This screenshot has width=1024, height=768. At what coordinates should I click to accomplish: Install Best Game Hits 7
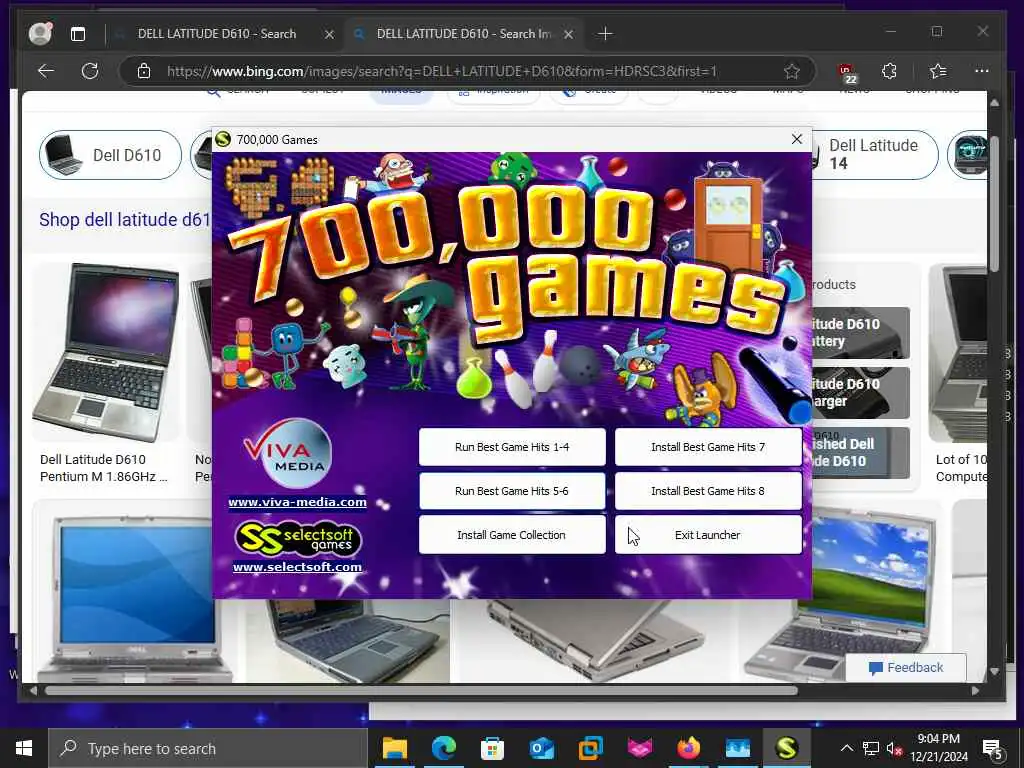(708, 447)
